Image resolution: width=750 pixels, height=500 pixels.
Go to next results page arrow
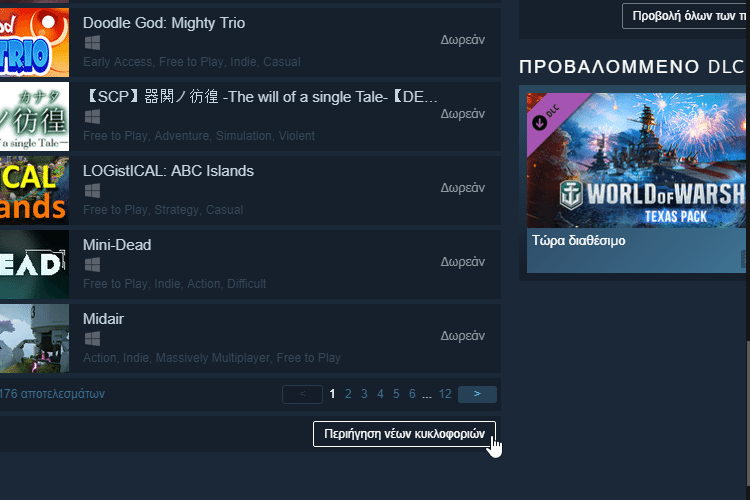coord(477,394)
